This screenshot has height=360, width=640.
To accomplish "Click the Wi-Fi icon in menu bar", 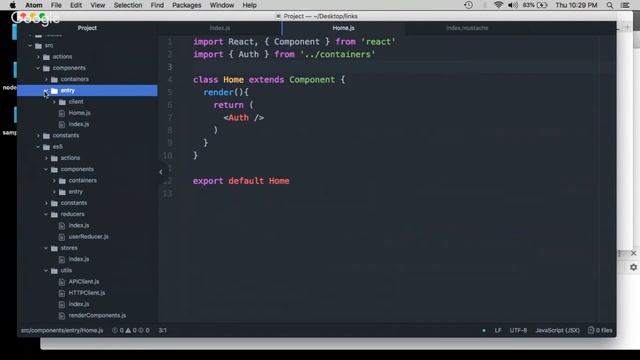I will pos(498,5).
